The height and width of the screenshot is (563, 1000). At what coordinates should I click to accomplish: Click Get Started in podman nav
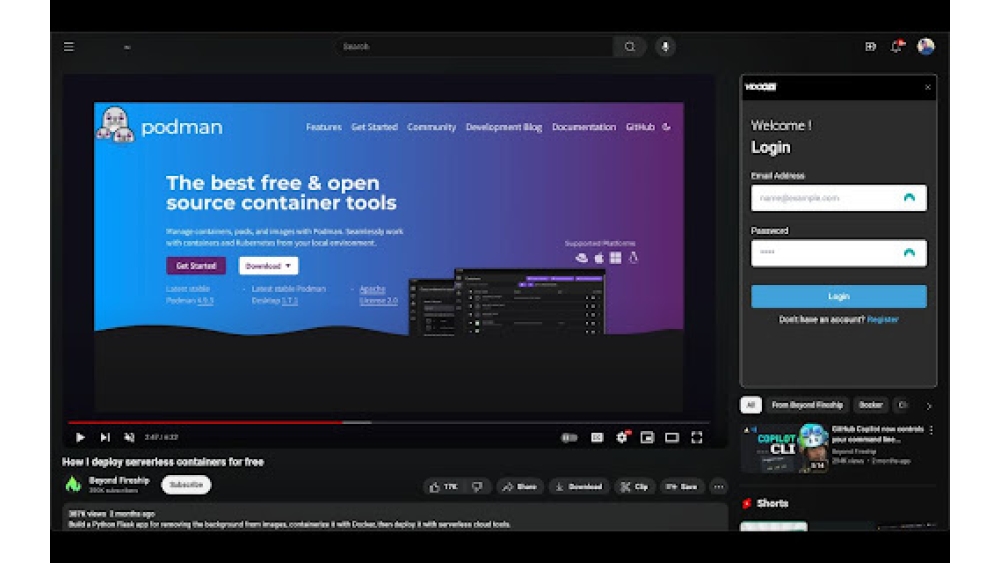point(374,127)
